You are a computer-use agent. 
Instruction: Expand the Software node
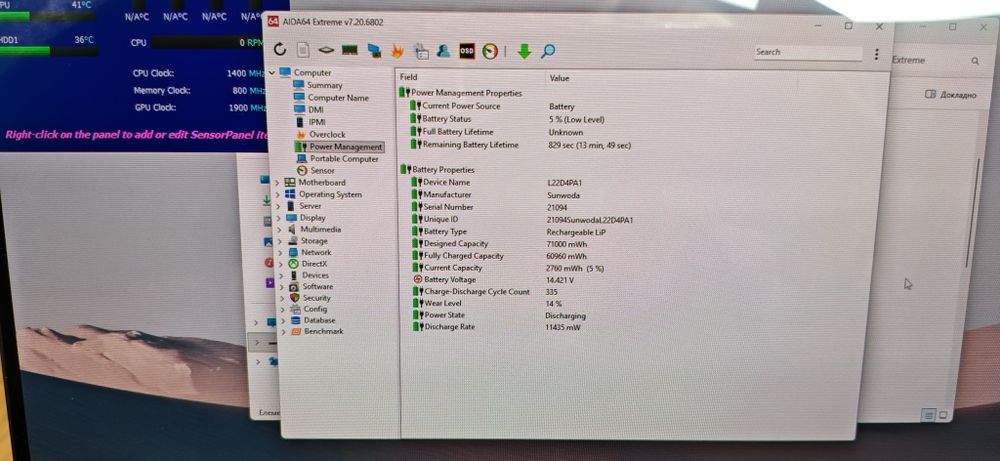(x=281, y=287)
